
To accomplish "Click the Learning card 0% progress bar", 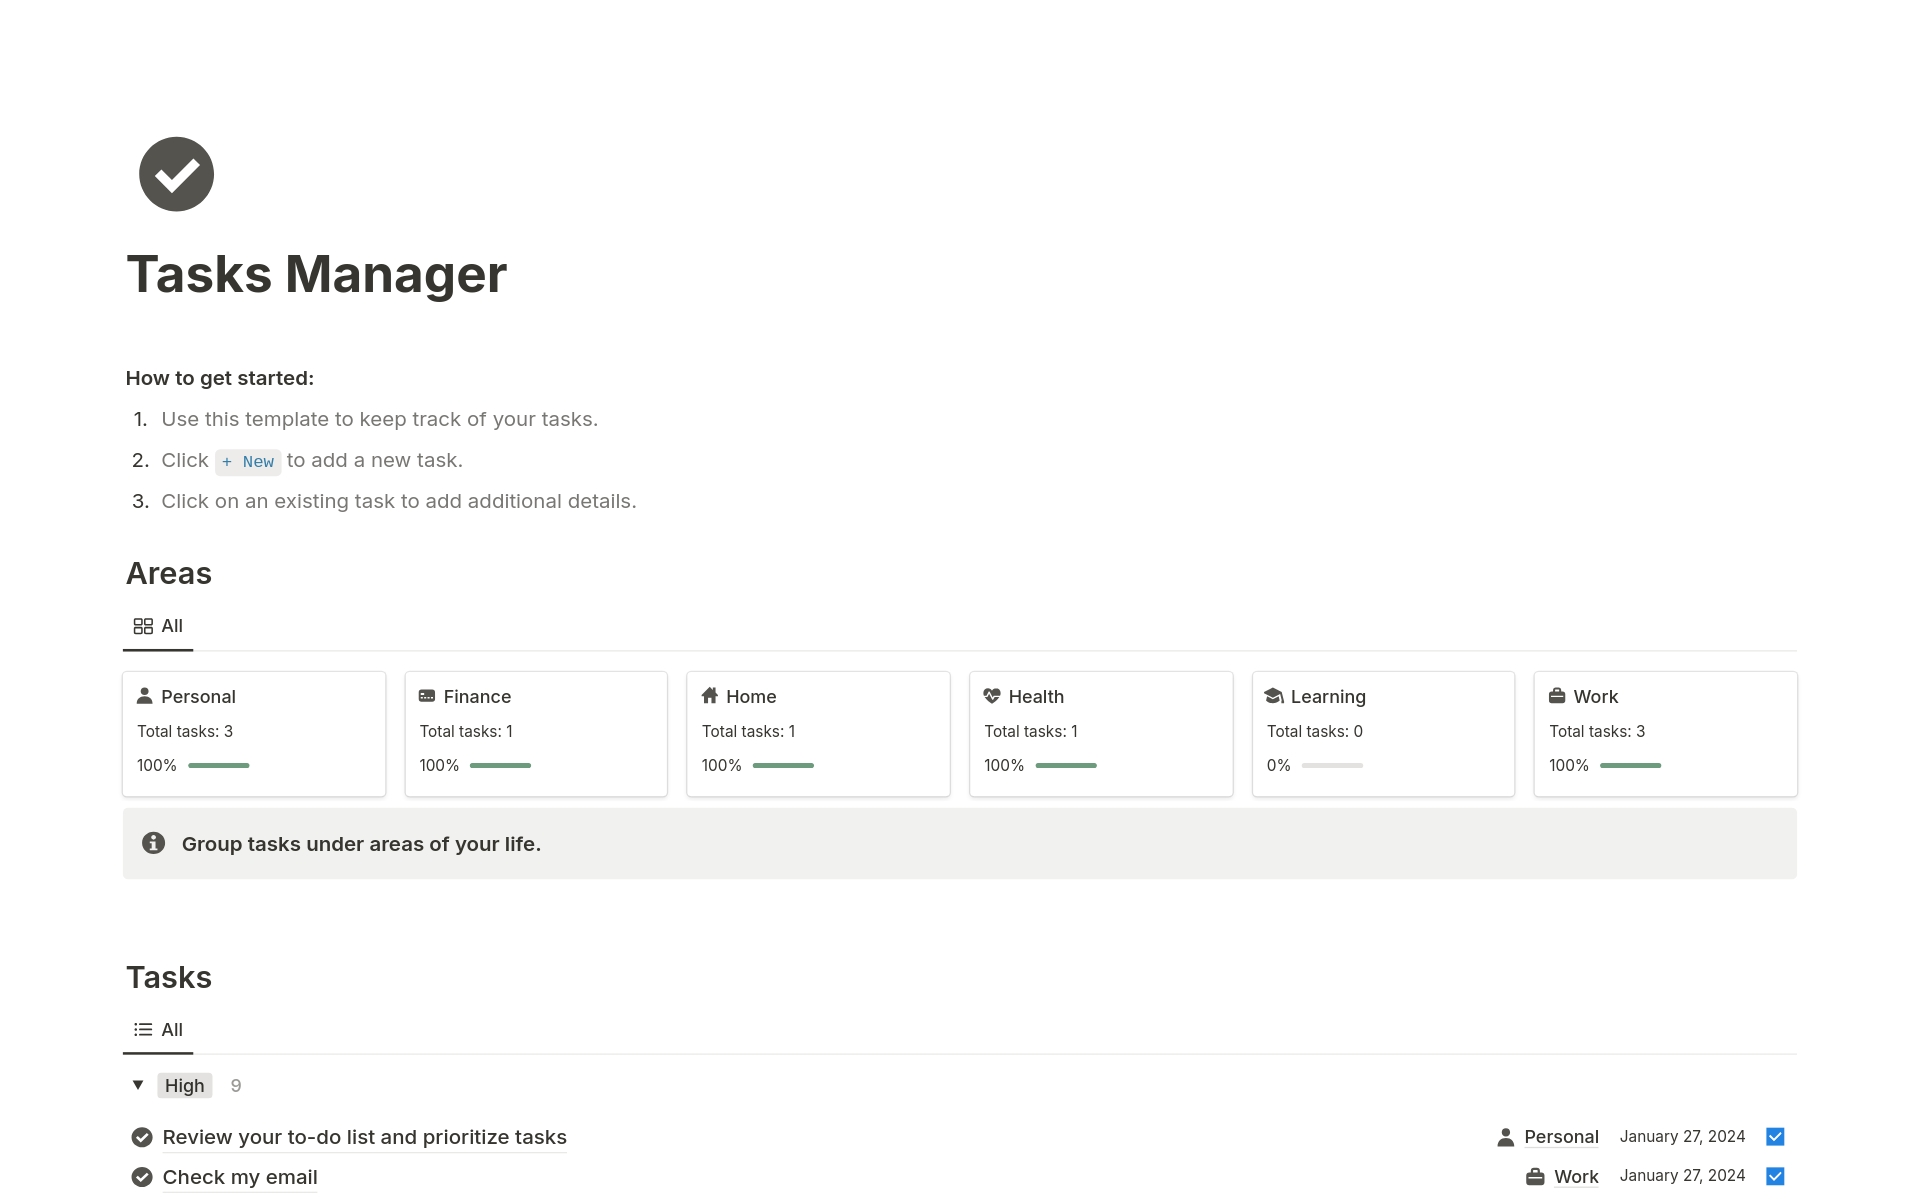I will 1332,766.
